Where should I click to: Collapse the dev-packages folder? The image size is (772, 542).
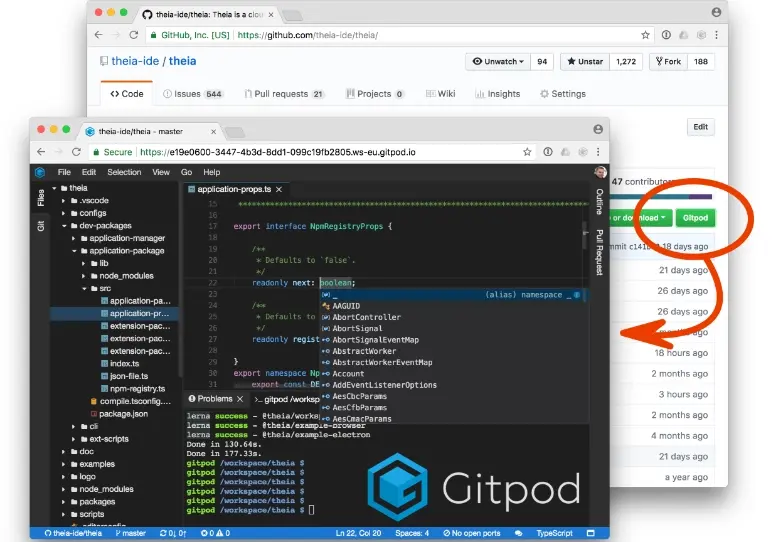(64, 226)
